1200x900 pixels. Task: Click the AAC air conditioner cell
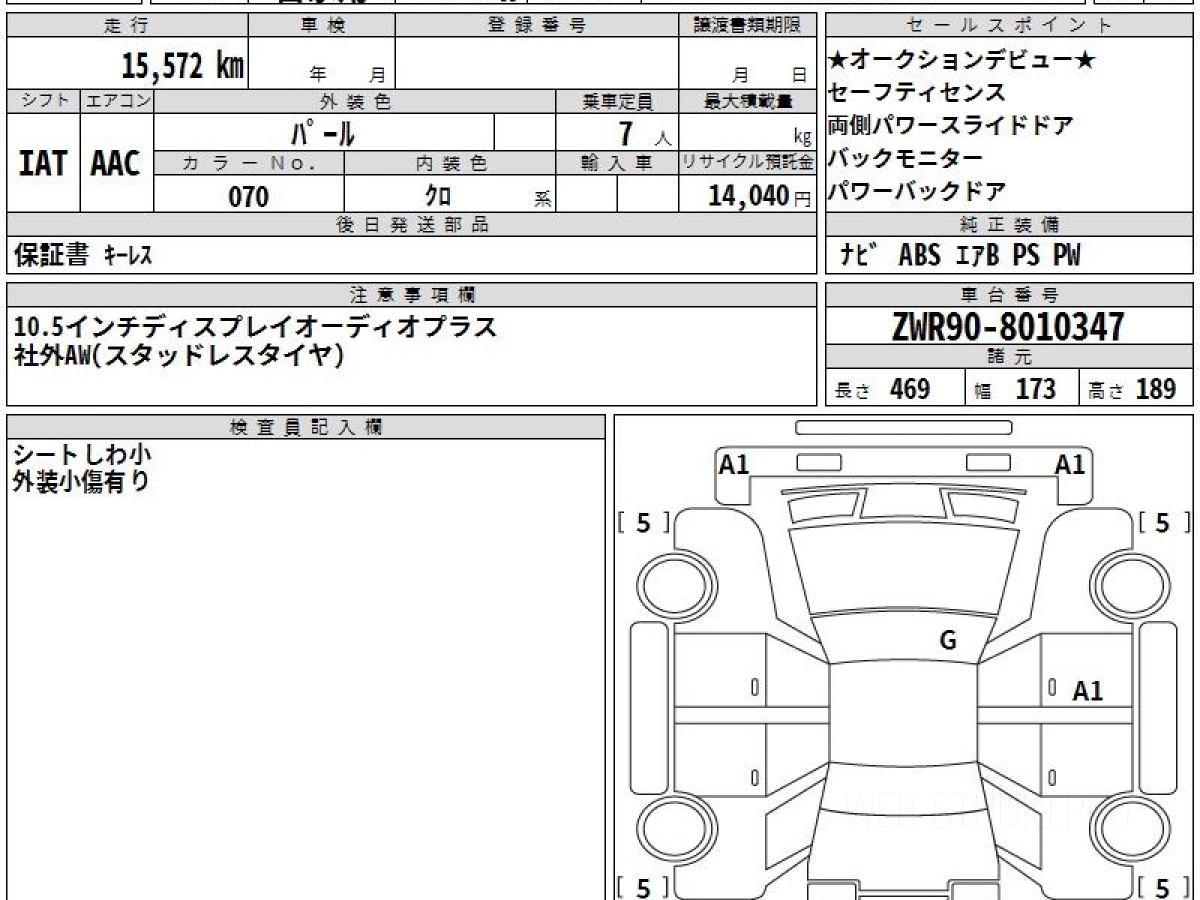[116, 163]
